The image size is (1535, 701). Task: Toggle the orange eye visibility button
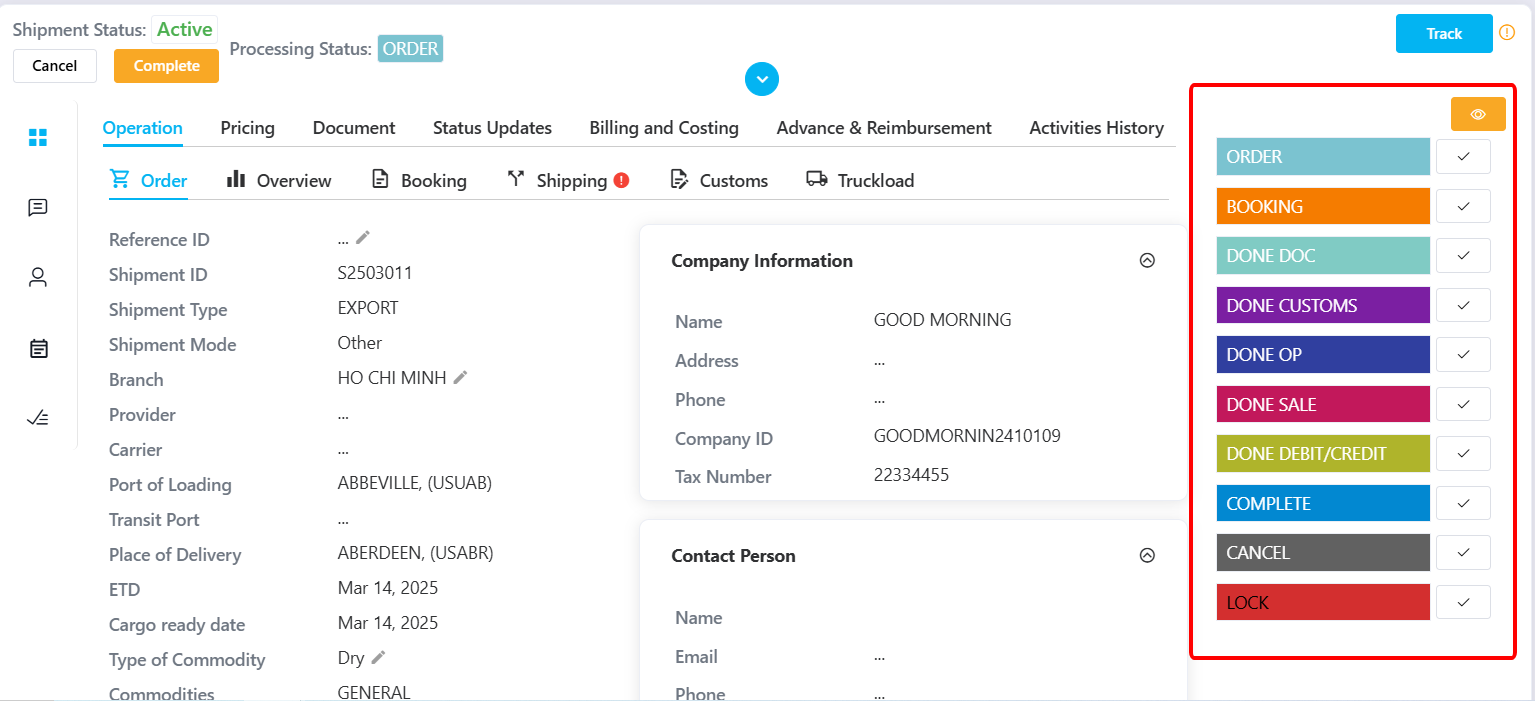point(1478,114)
